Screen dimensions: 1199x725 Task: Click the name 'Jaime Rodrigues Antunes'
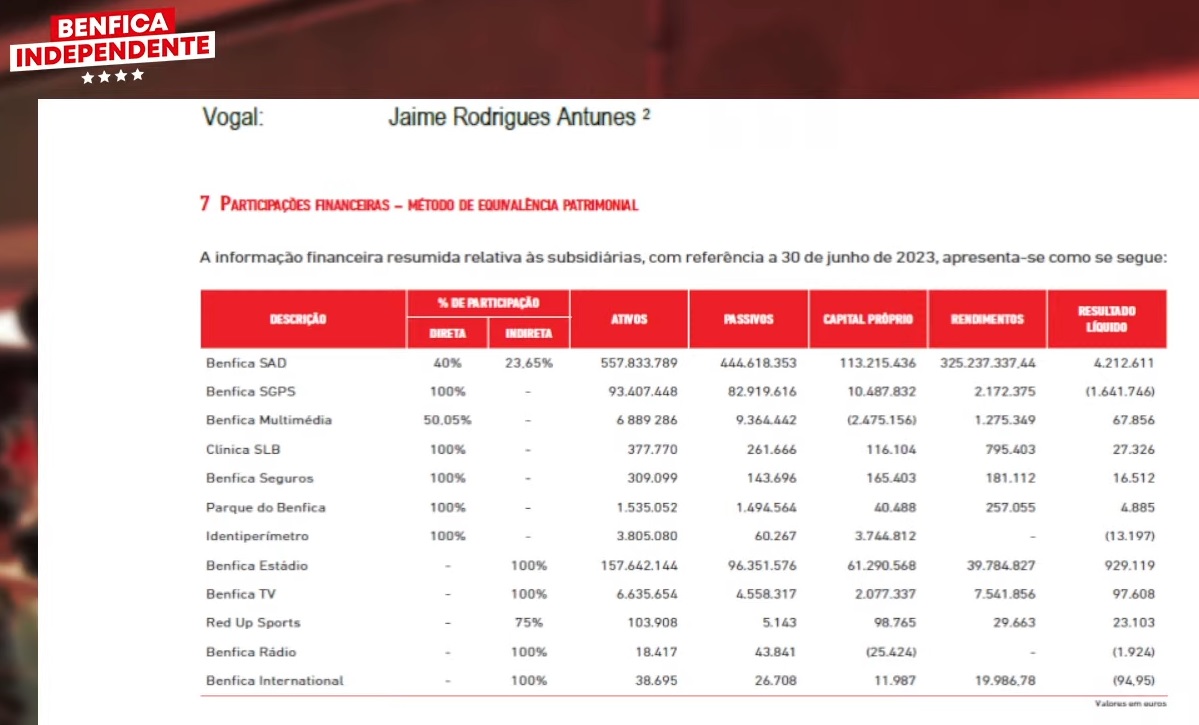tap(512, 117)
